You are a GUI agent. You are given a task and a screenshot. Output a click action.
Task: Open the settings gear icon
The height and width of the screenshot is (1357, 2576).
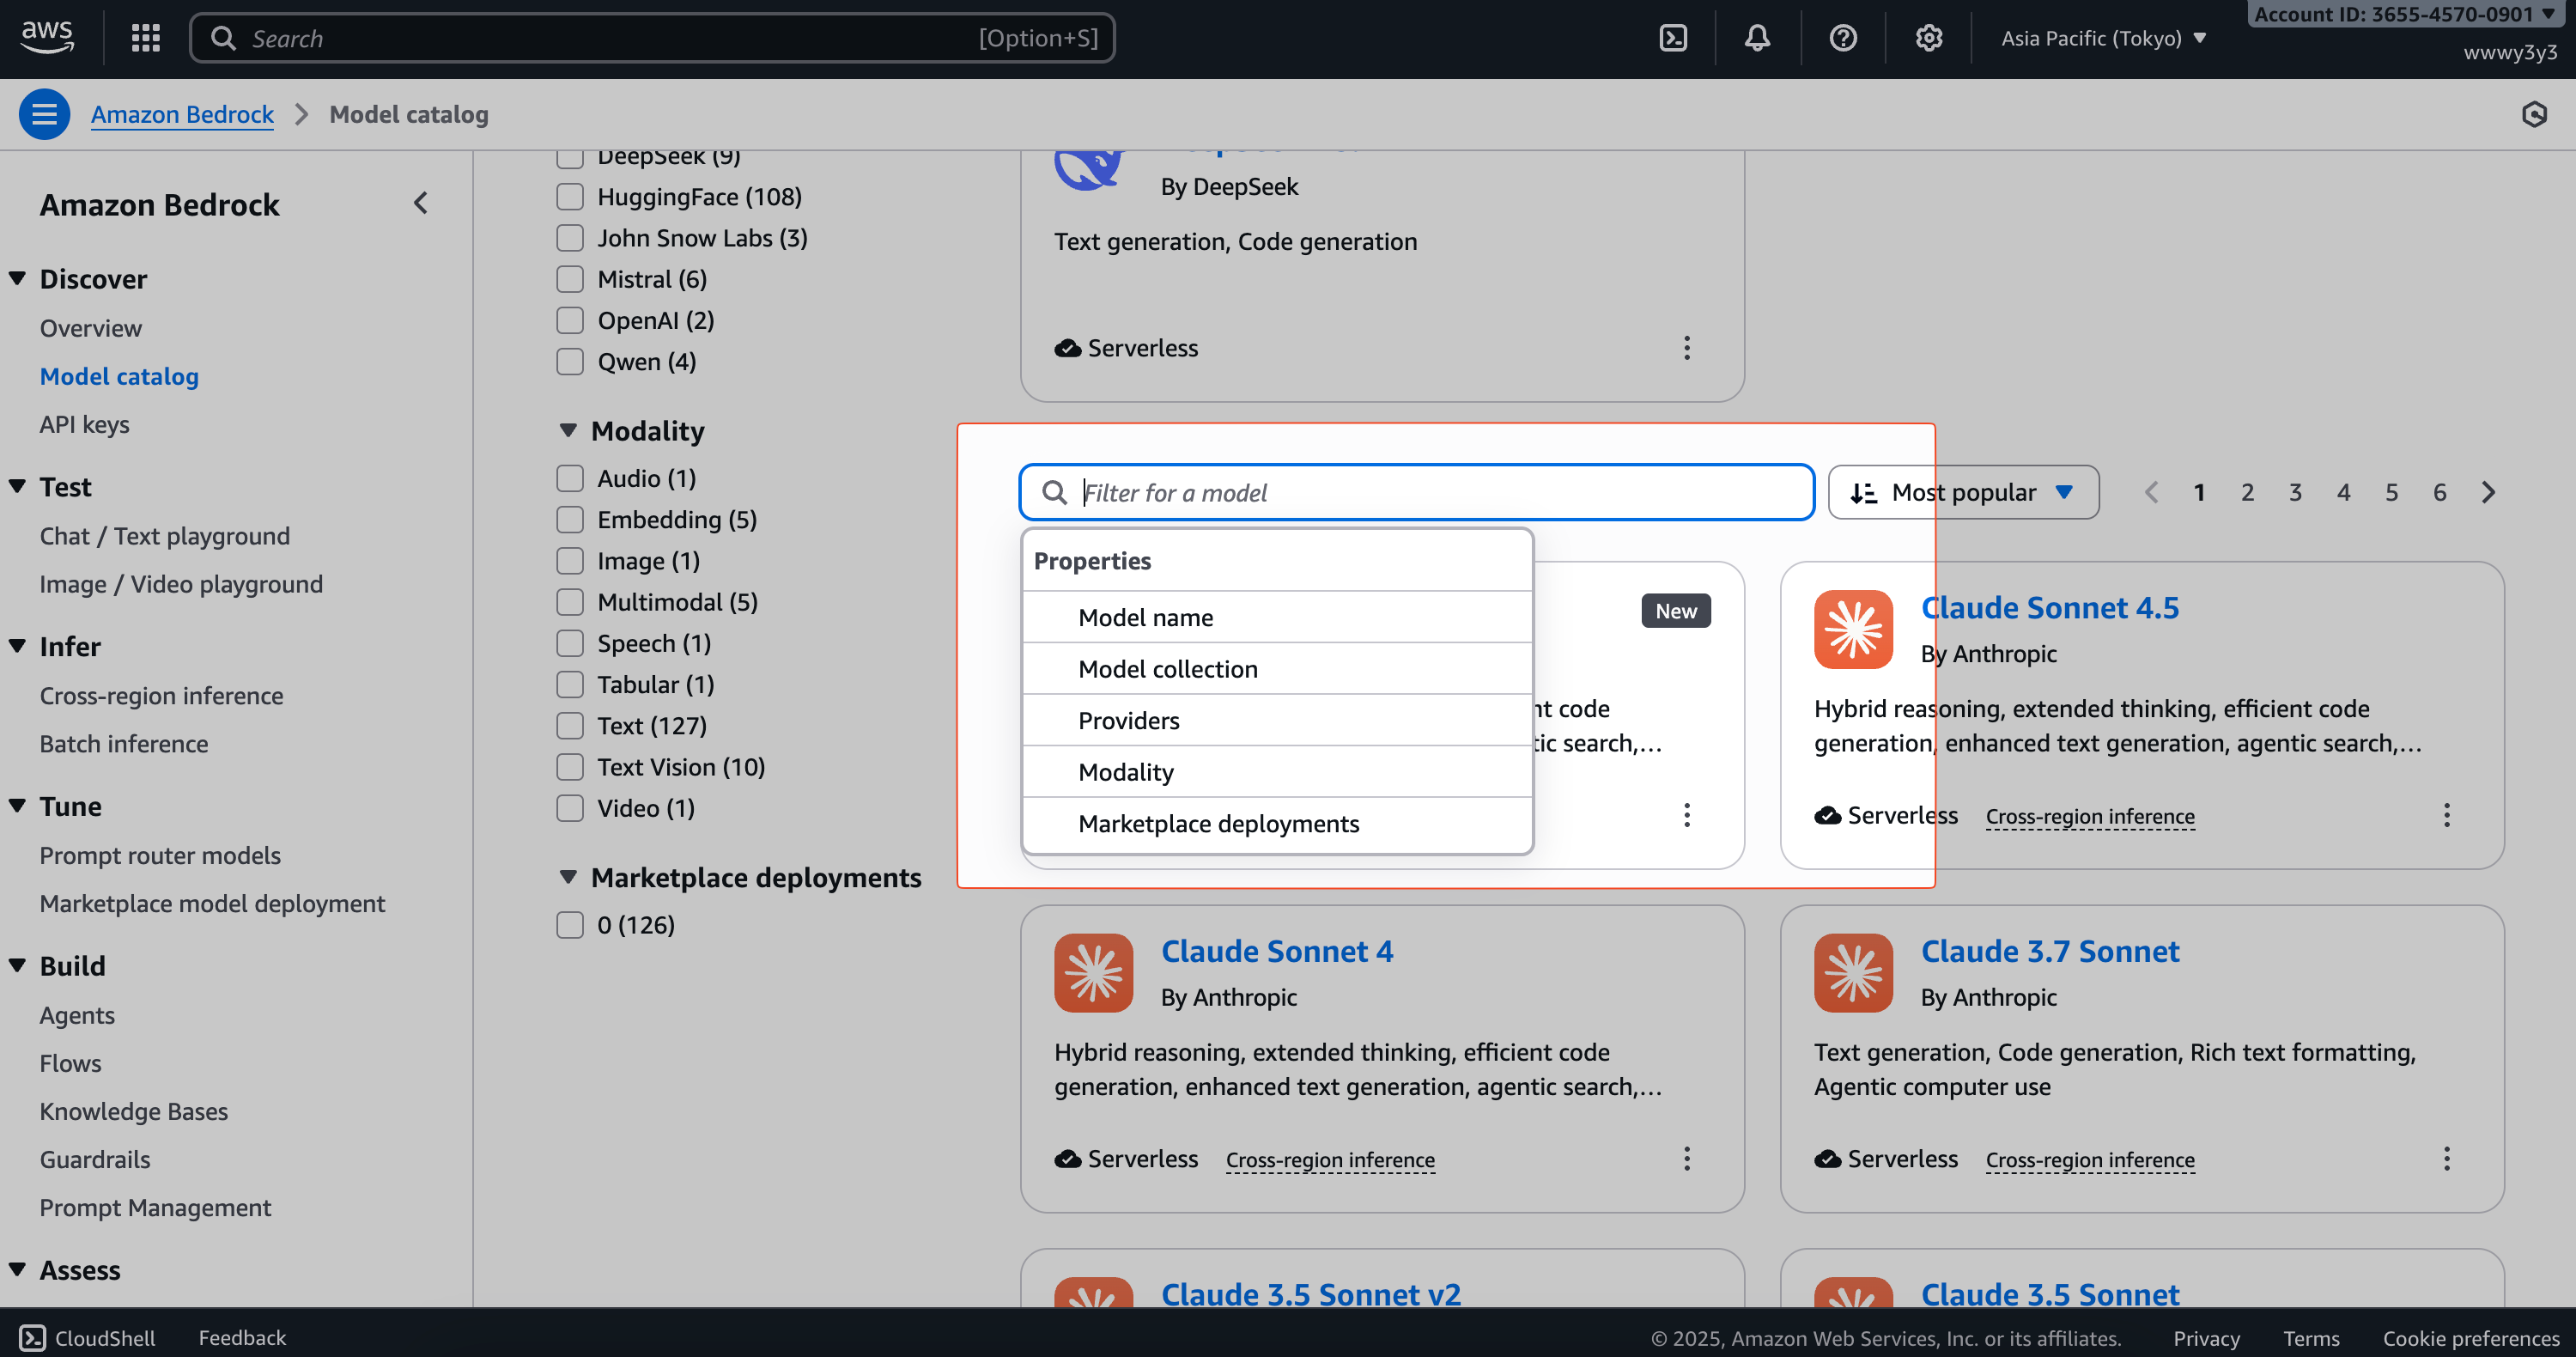pyautogui.click(x=1928, y=37)
